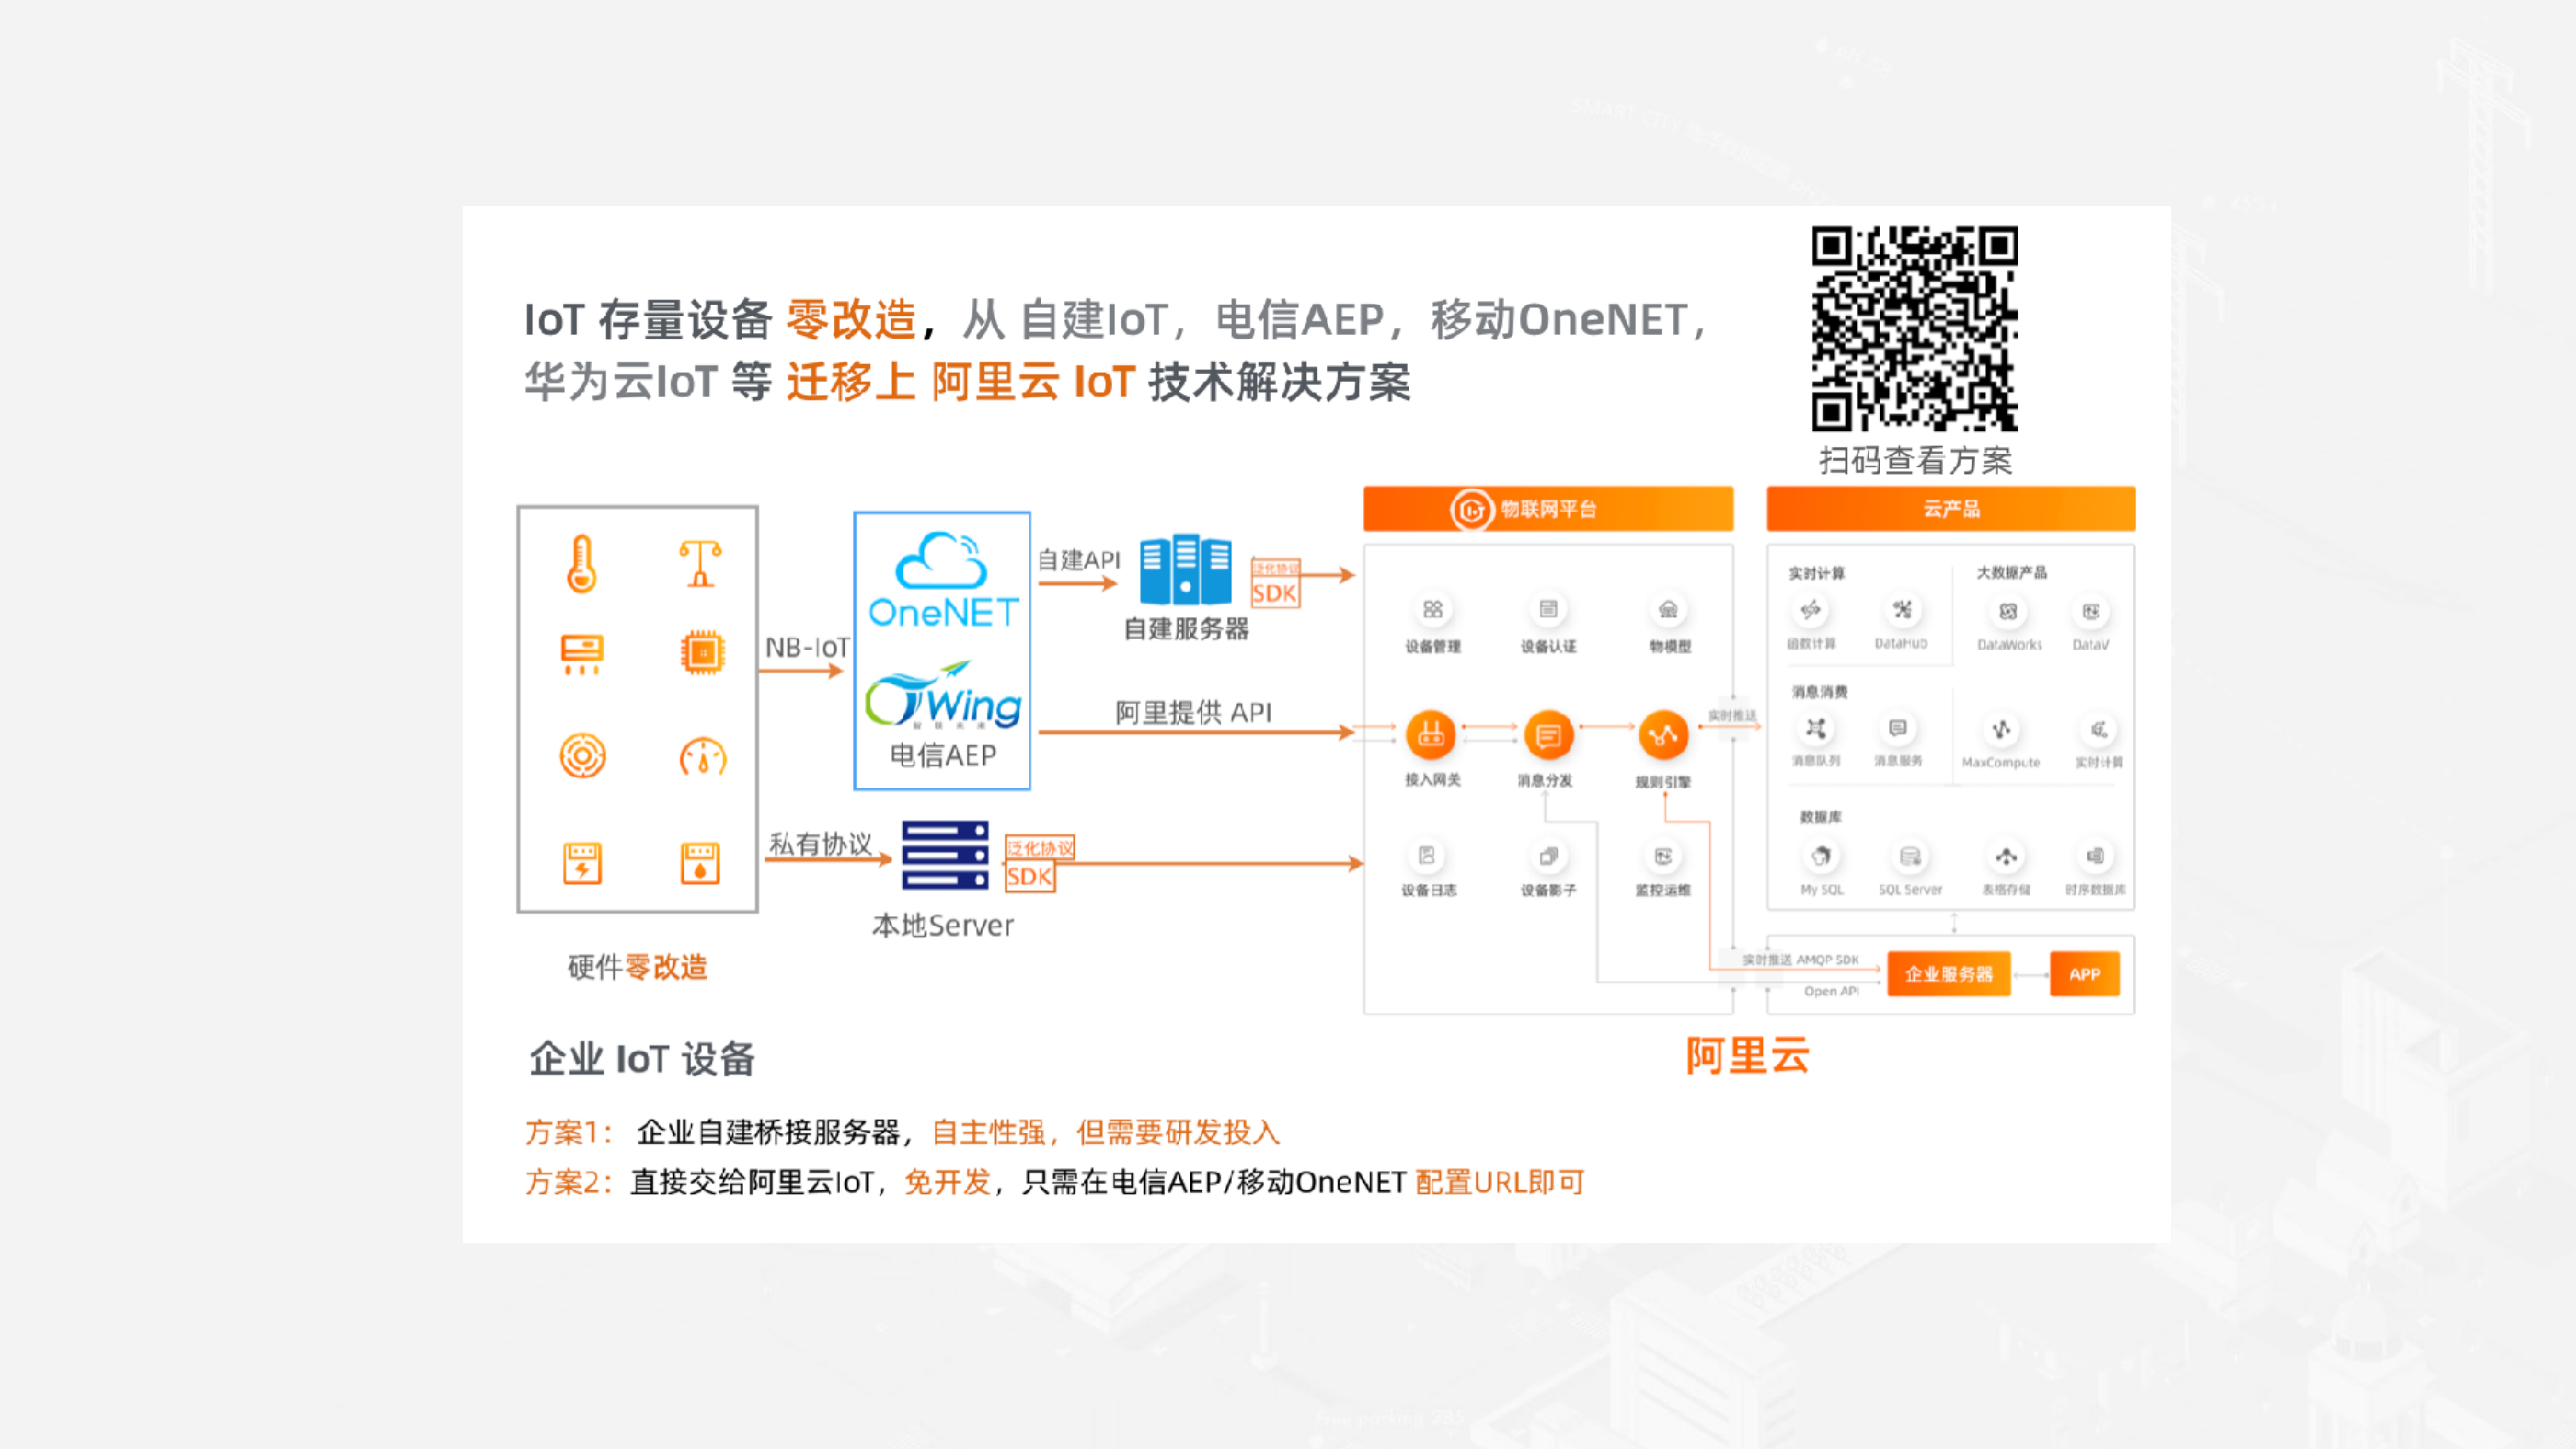Click the 云产品 orange header bar
The height and width of the screenshot is (1449, 2576).
point(1951,509)
